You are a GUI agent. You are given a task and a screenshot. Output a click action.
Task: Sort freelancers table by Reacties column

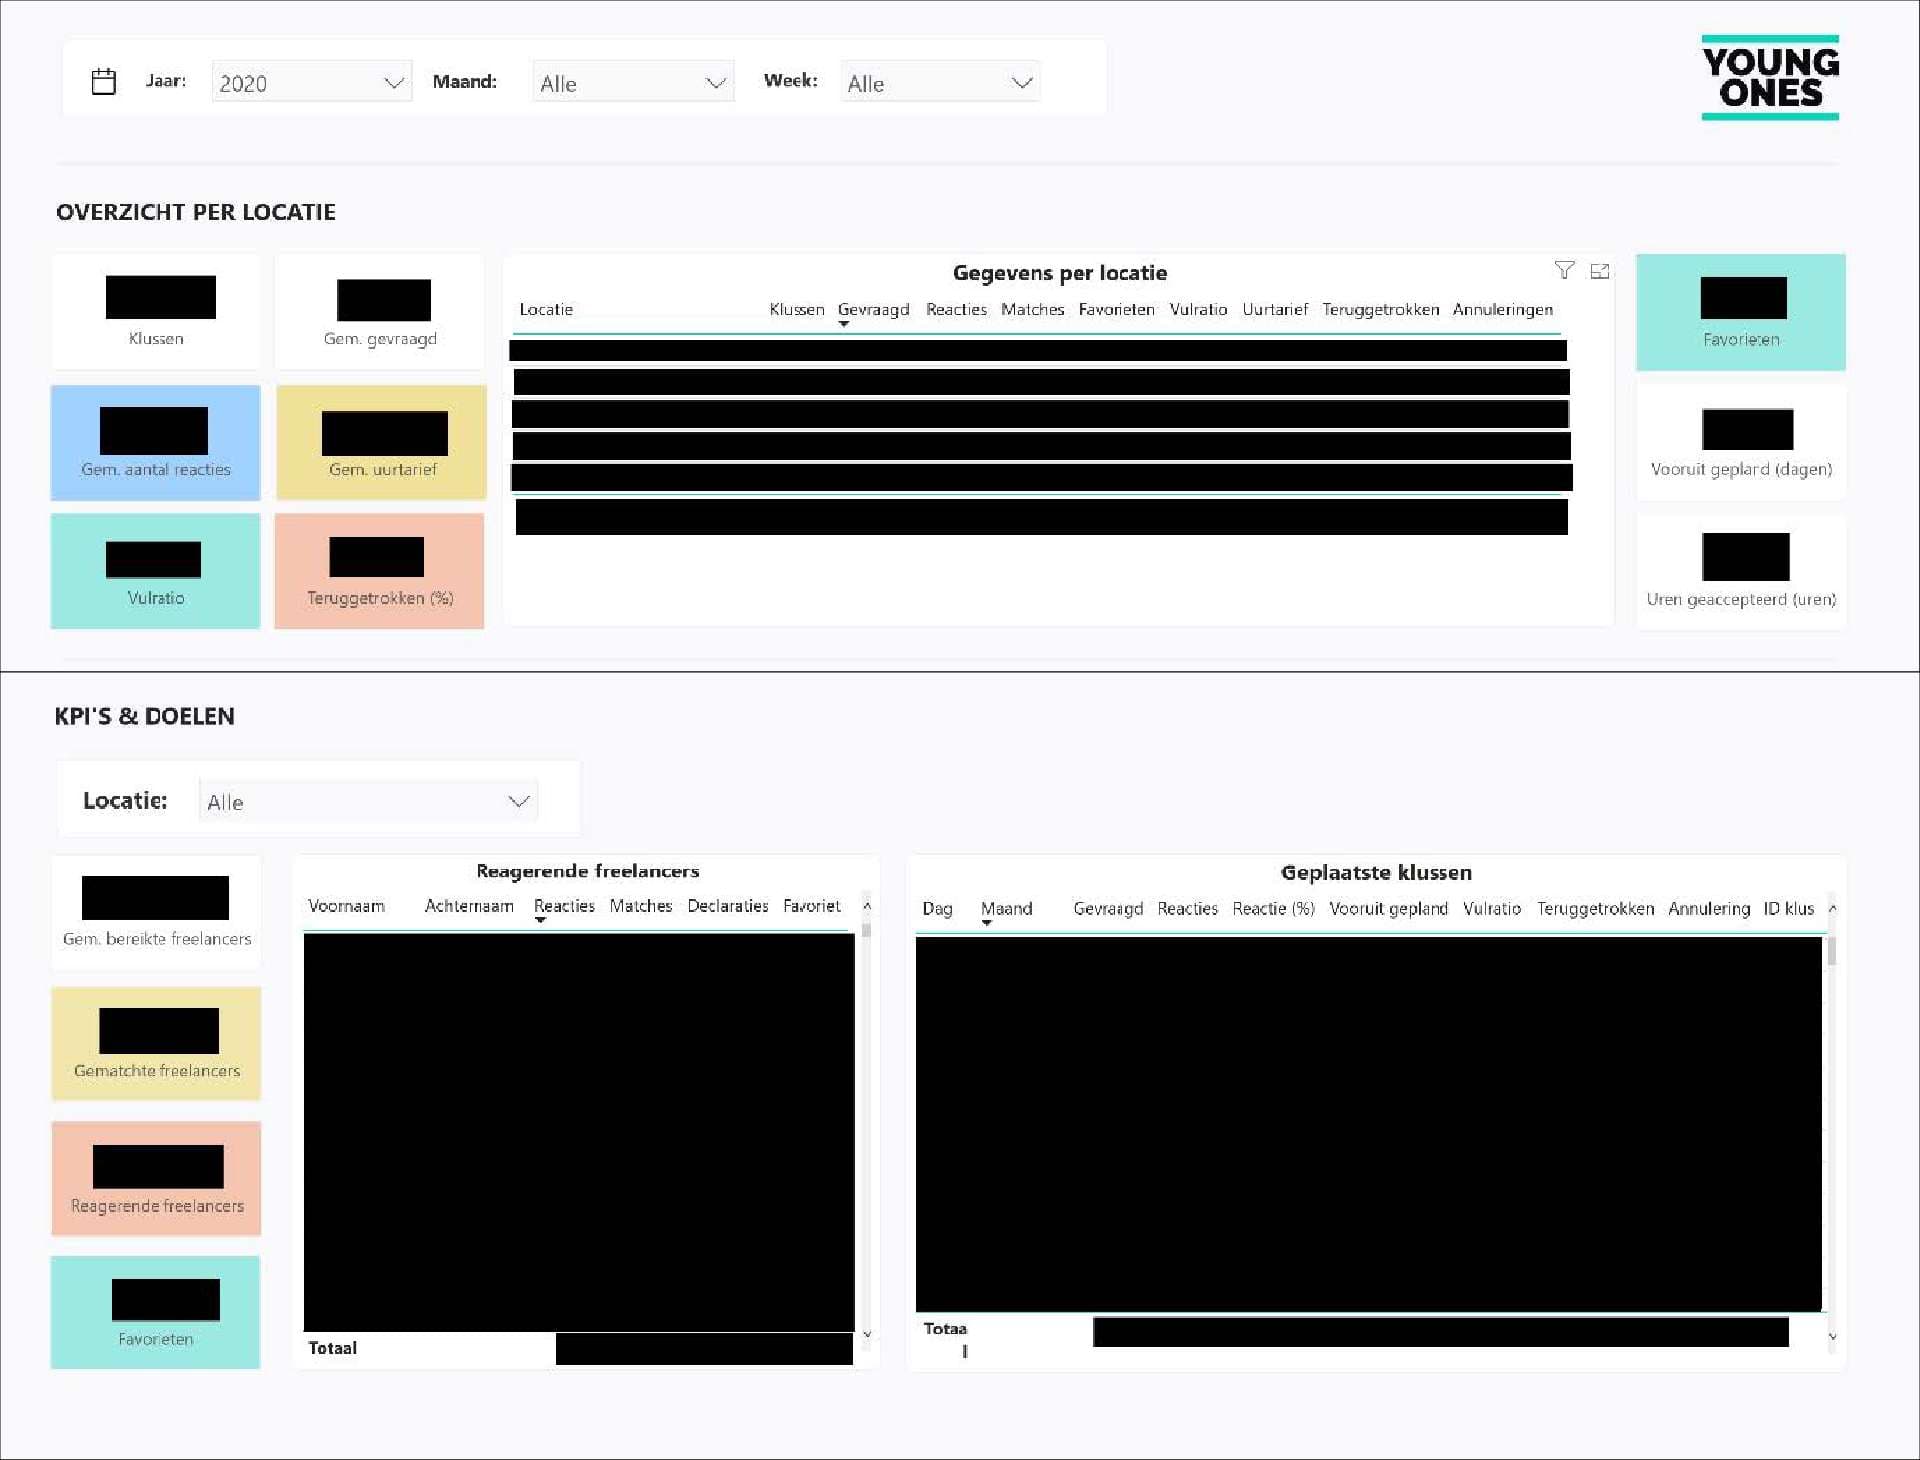(564, 905)
